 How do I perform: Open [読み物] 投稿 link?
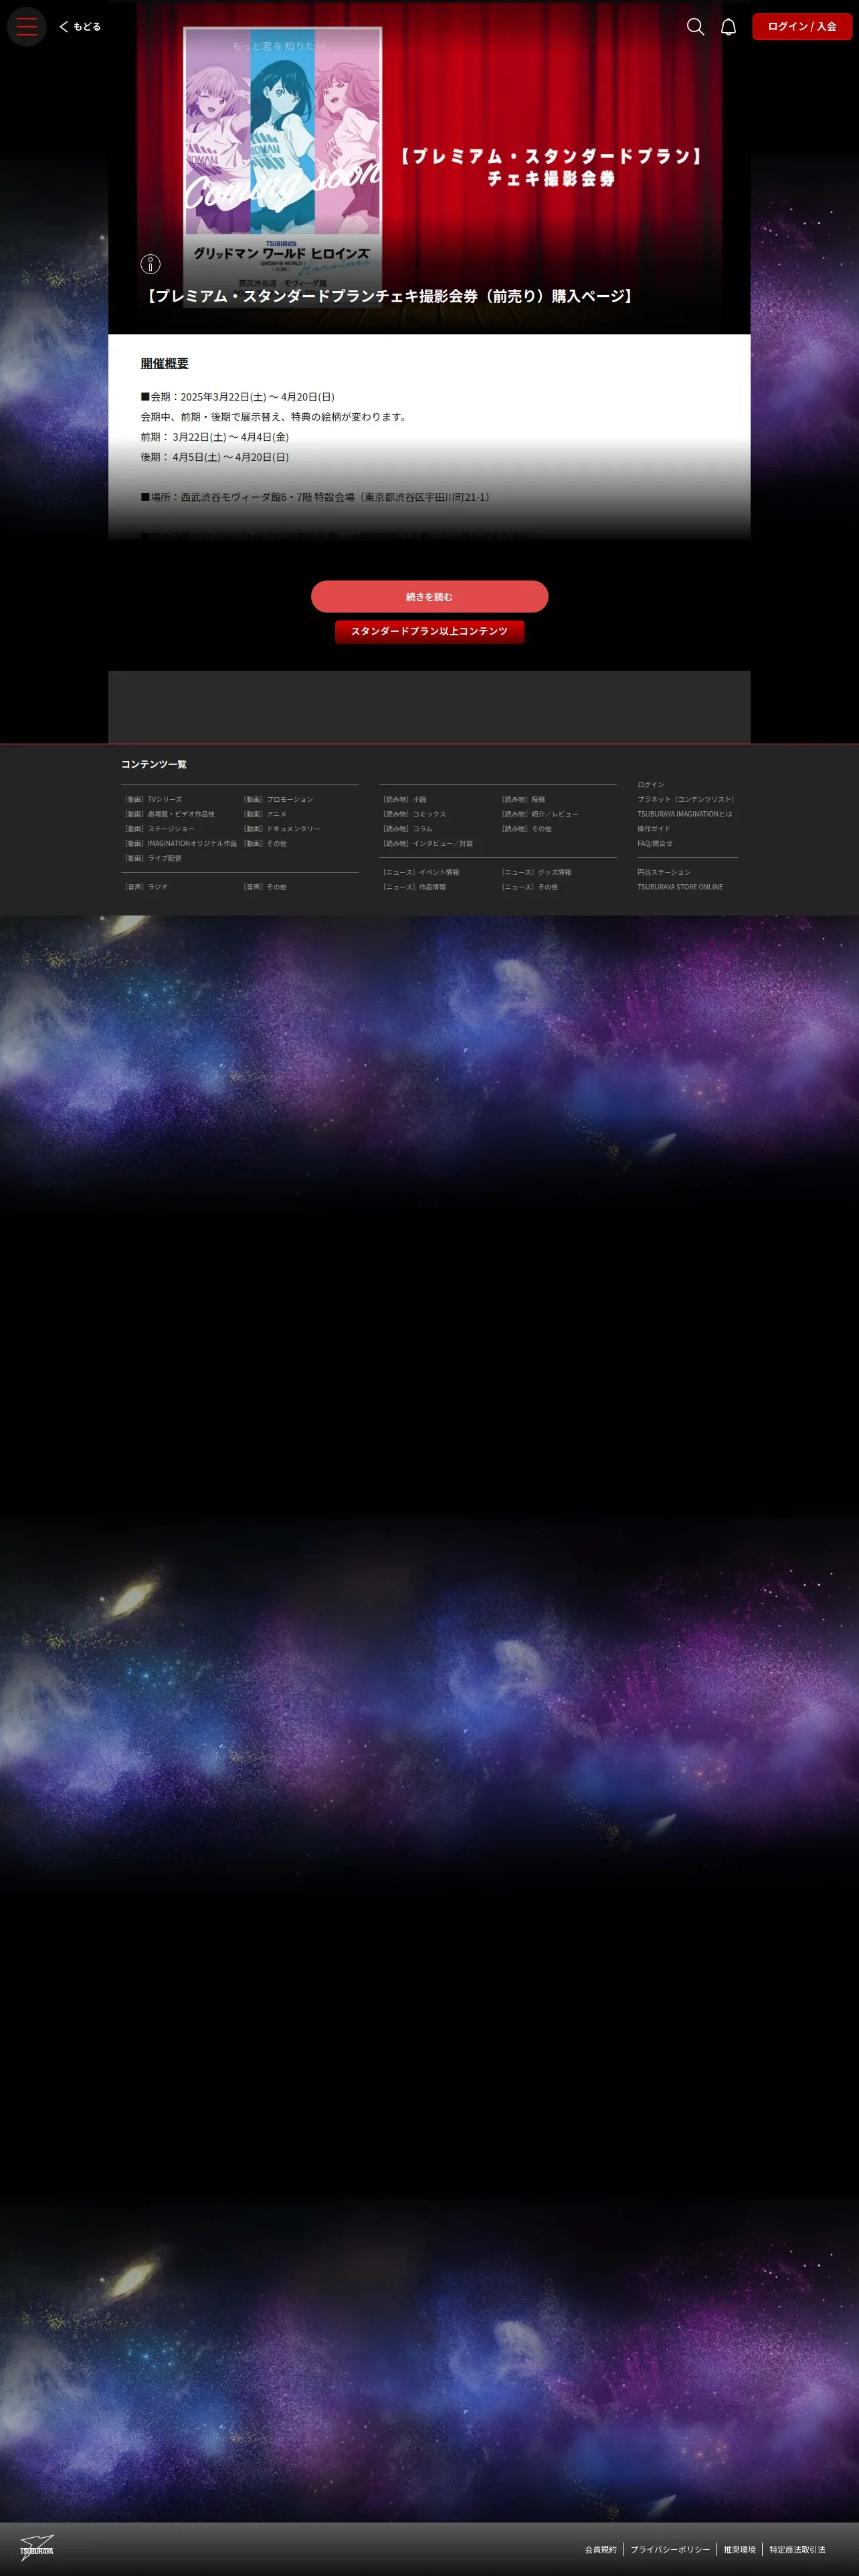coord(523,800)
